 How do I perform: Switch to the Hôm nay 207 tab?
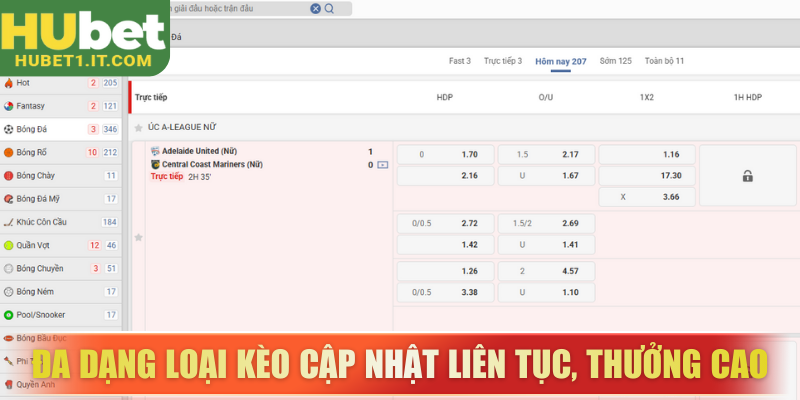point(561,62)
